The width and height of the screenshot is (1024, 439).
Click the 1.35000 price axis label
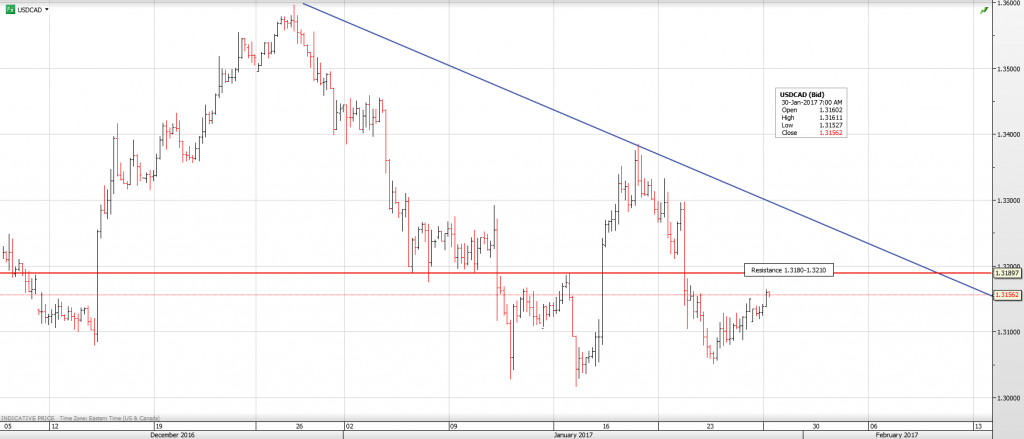pos(1007,68)
